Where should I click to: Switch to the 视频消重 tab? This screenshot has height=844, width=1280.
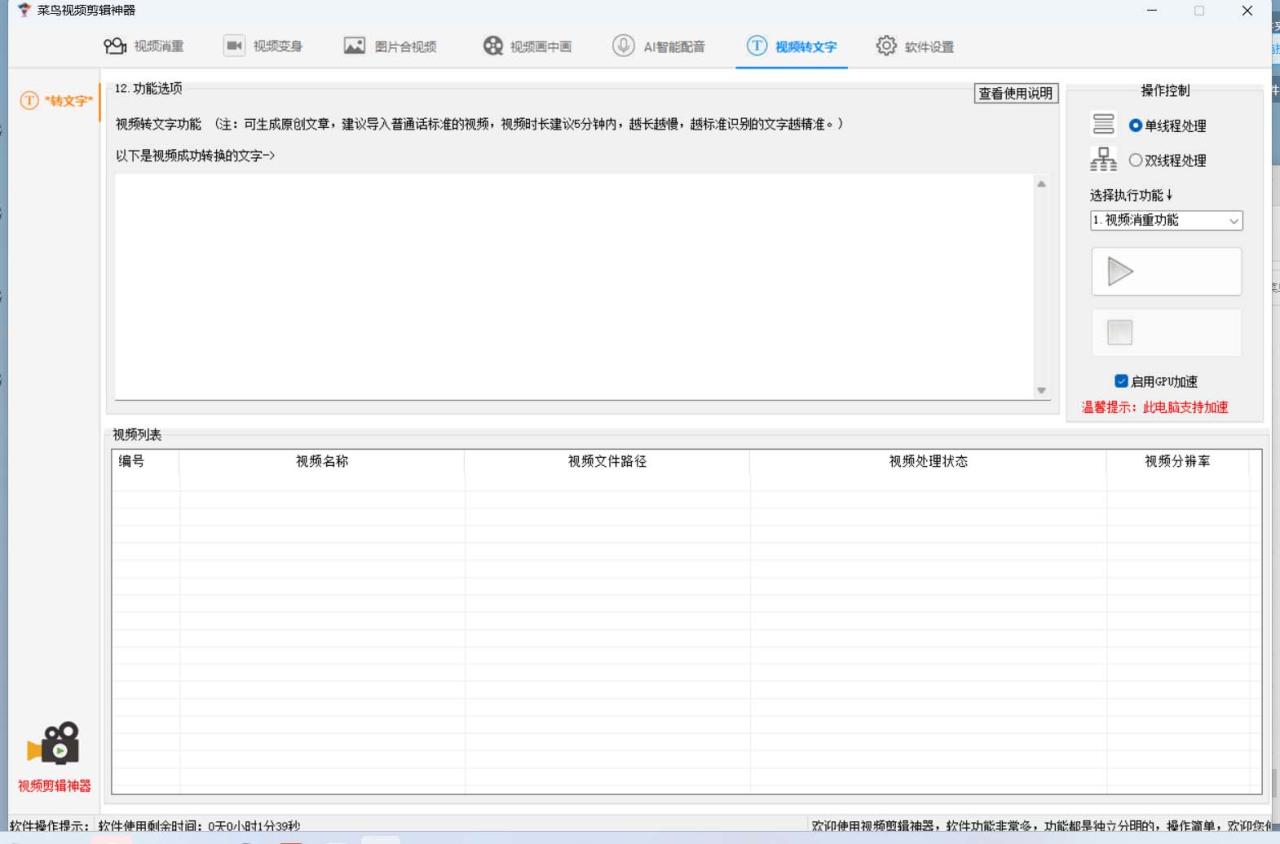coord(140,45)
